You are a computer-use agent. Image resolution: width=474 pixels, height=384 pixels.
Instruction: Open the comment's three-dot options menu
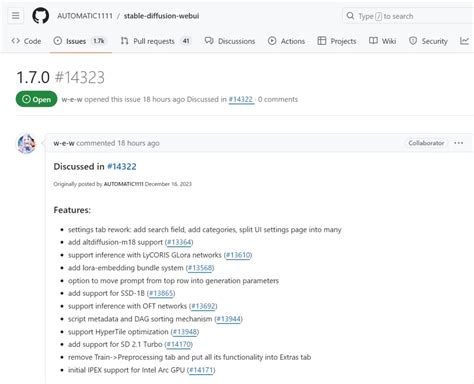coord(459,143)
